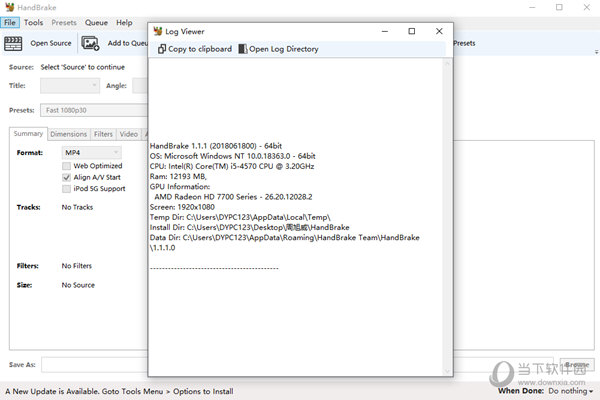
Task: Enable iPod 5G Support checkbox
Action: [x=67, y=189]
